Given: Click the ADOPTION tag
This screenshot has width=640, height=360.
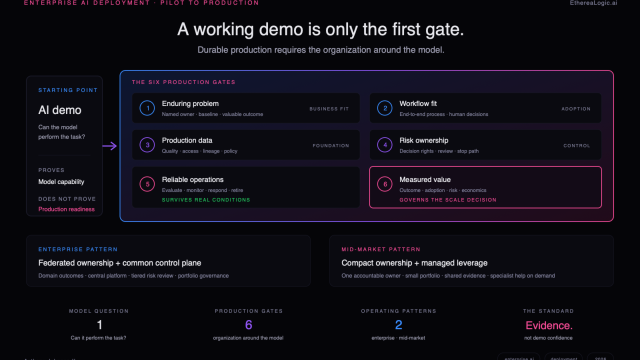Looking at the screenshot, I should (576, 109).
